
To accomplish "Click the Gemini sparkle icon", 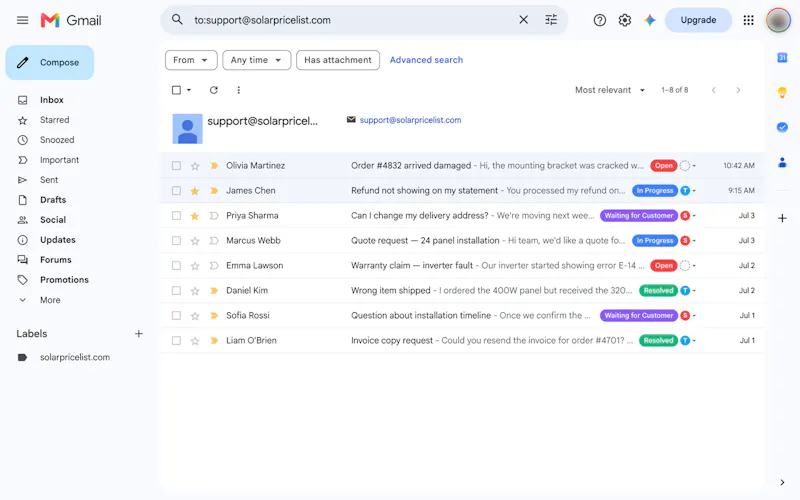I will (649, 20).
